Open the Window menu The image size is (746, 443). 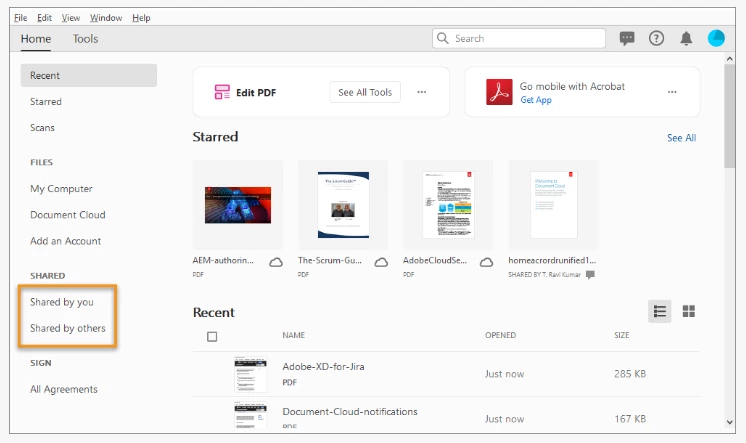coord(106,18)
